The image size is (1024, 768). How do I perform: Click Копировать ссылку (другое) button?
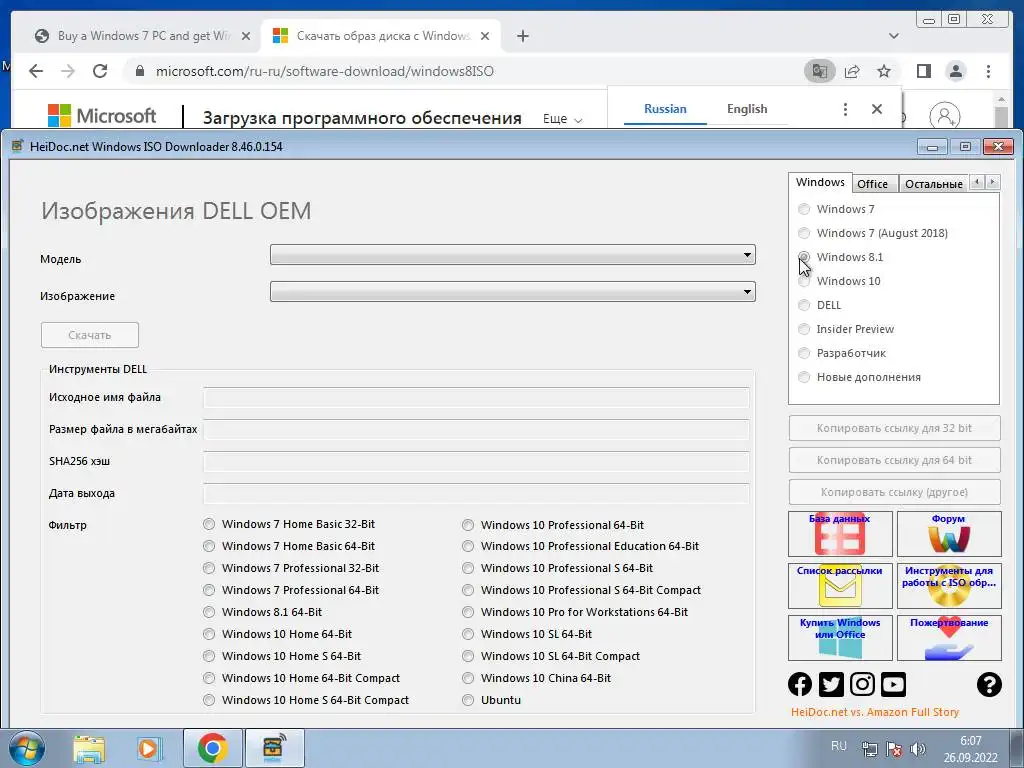pos(894,492)
